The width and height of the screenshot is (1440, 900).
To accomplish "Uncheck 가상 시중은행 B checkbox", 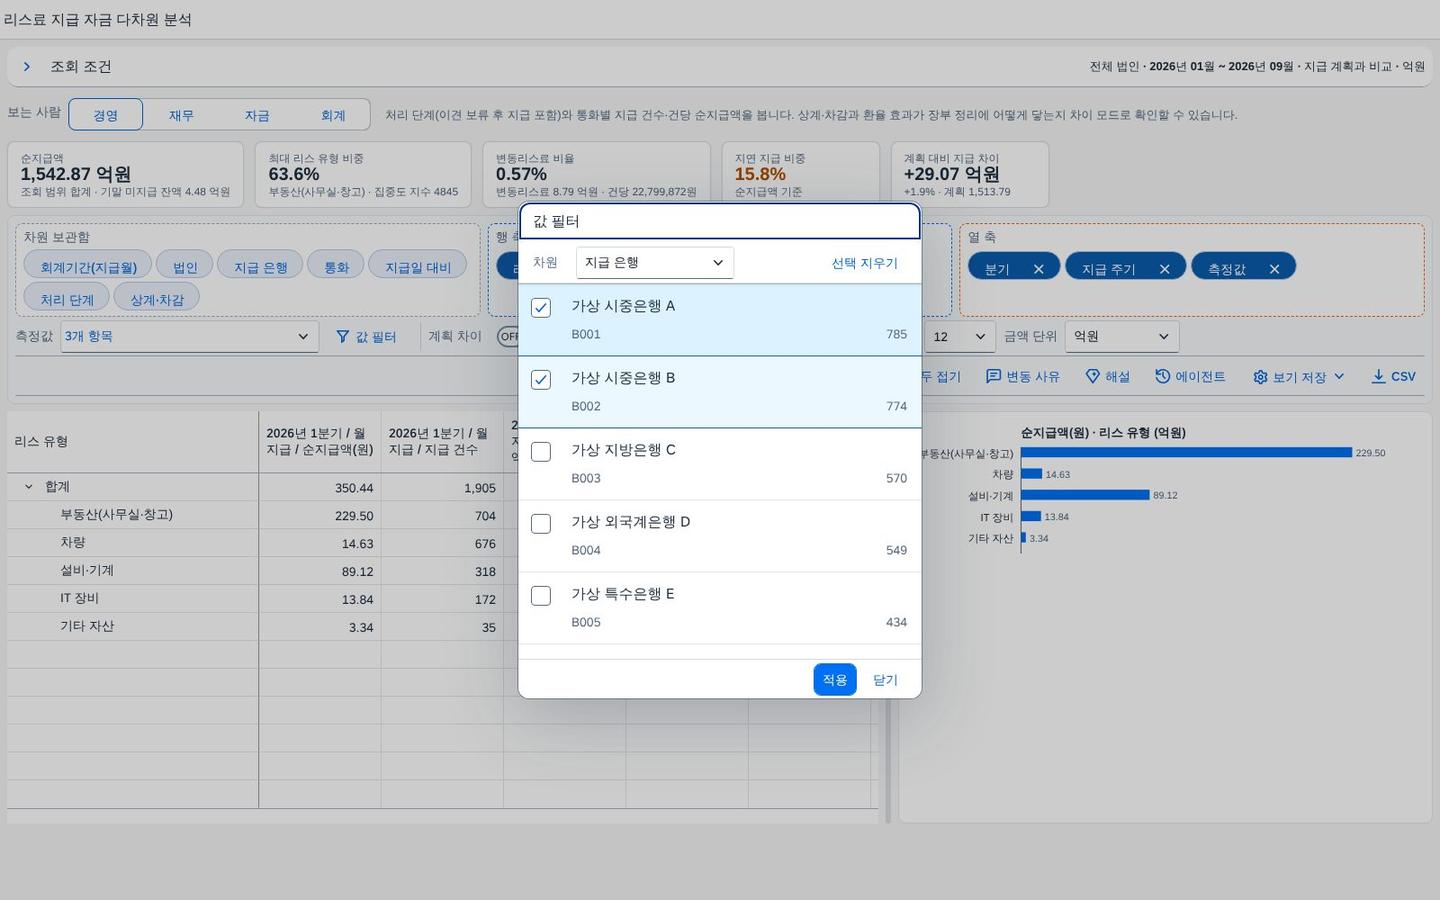I will point(541,380).
